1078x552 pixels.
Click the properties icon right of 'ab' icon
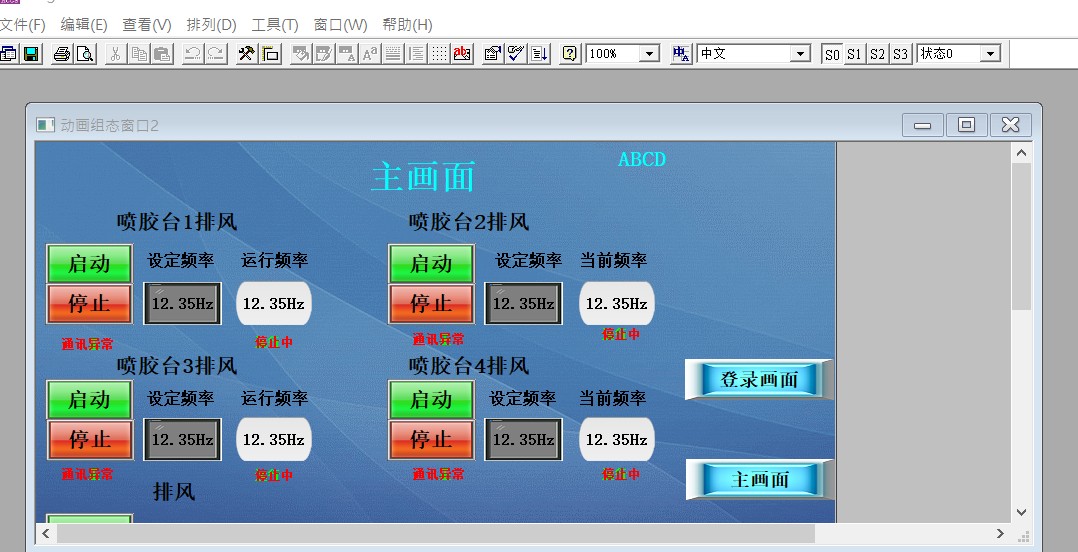492,54
